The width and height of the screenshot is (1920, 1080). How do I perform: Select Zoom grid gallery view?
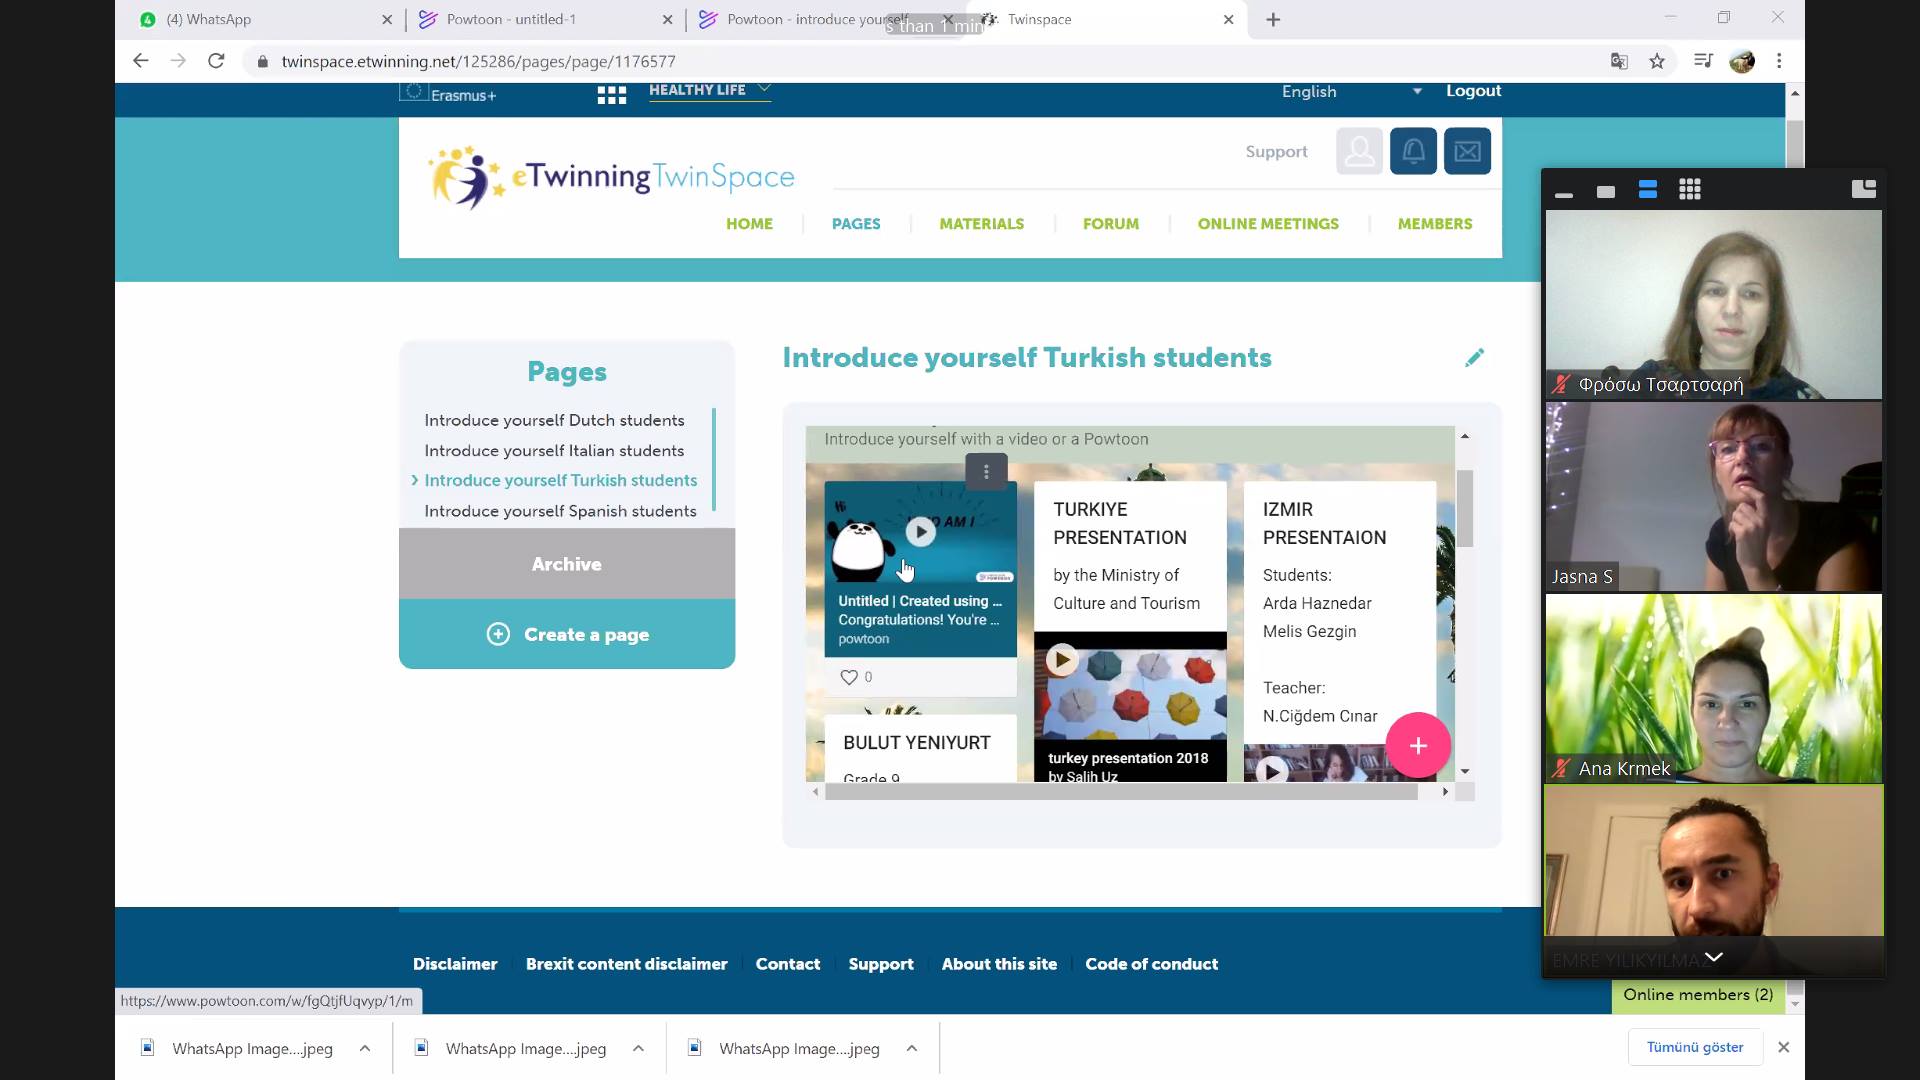1690,190
